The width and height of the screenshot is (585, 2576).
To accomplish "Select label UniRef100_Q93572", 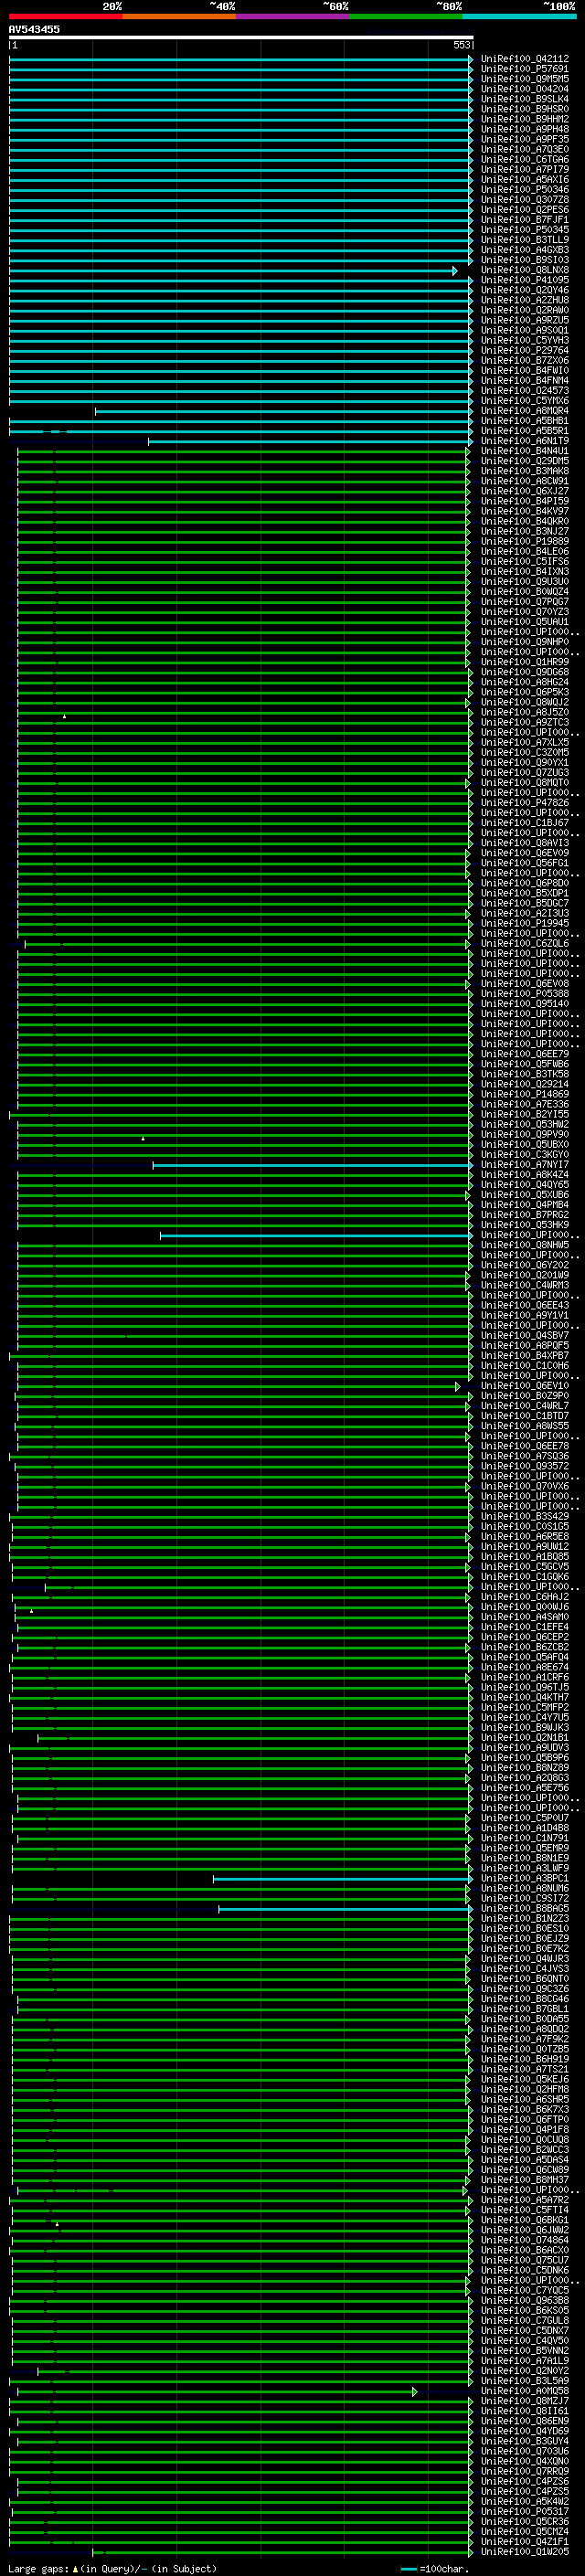I will click(x=525, y=1466).
